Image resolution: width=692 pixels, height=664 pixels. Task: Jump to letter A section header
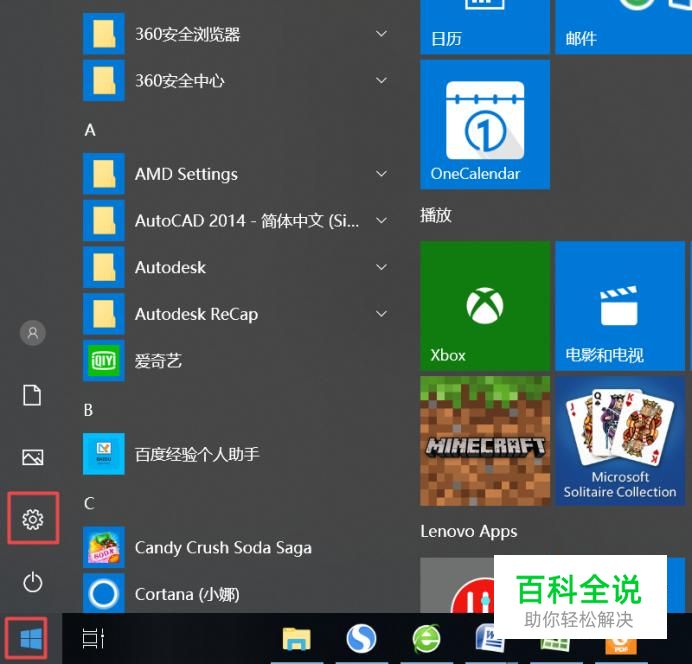[x=90, y=130]
